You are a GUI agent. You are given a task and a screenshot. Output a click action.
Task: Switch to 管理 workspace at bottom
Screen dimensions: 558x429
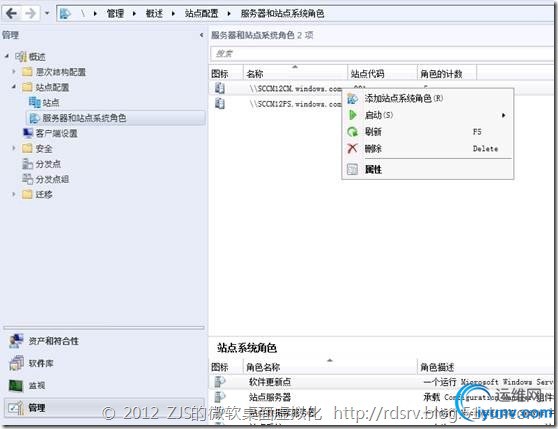tap(104, 407)
